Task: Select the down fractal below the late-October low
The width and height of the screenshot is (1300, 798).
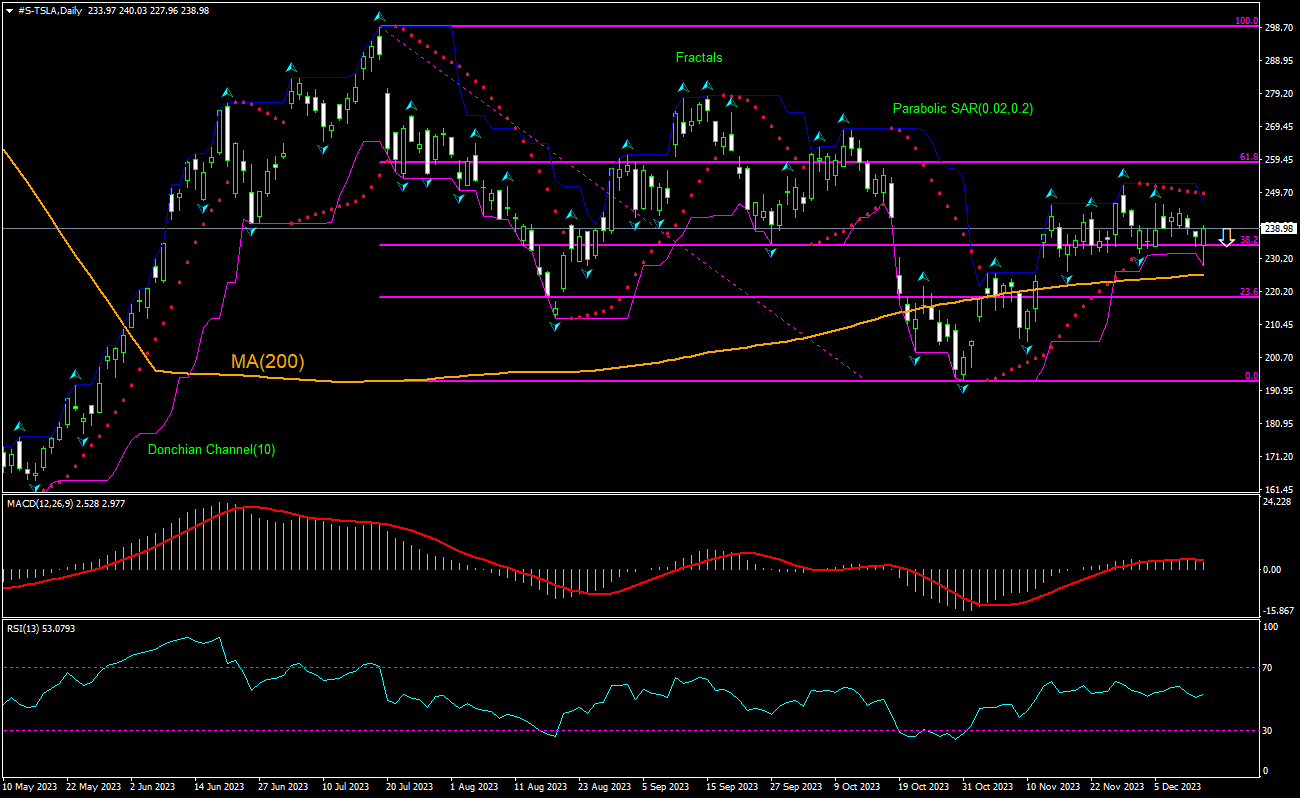Action: [x=962, y=388]
